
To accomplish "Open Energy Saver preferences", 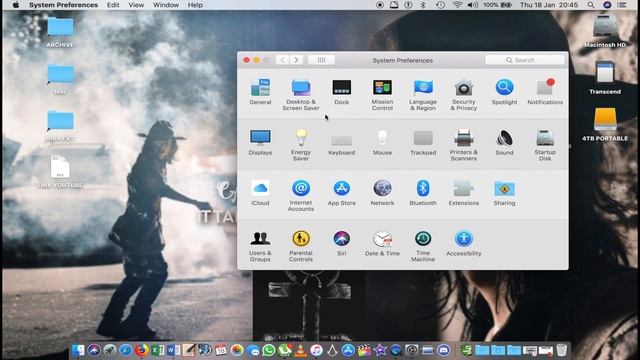I will (301, 145).
